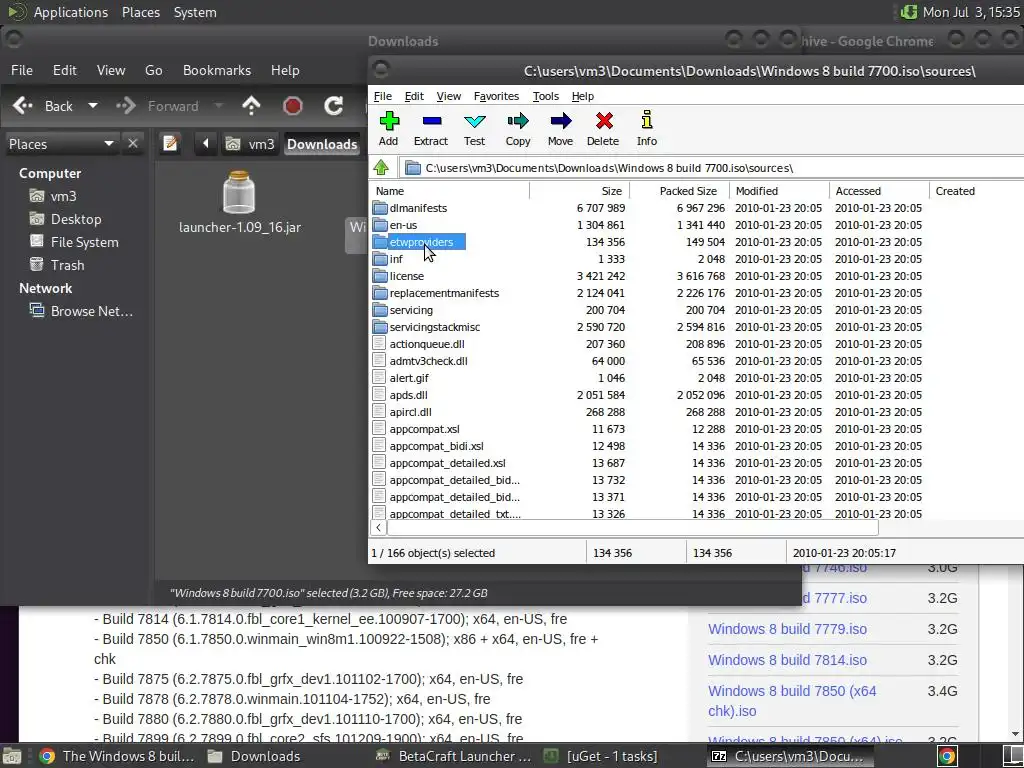Image resolution: width=1024 pixels, height=768 pixels.
Task: Open the Applications menu in top panel
Action: [71, 12]
